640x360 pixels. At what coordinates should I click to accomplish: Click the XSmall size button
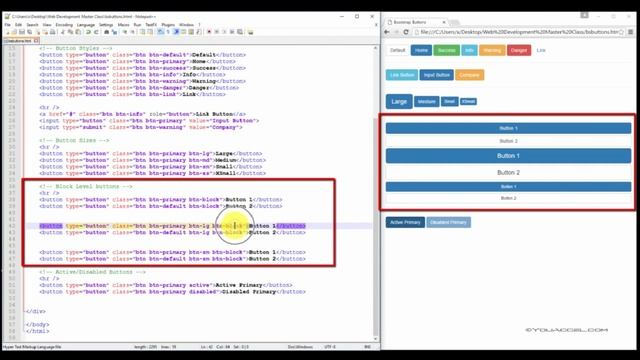[x=468, y=101]
